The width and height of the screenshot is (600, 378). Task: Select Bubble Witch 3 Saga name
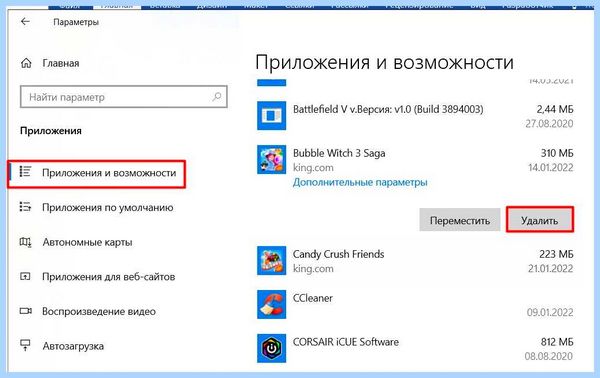pyautogui.click(x=339, y=153)
